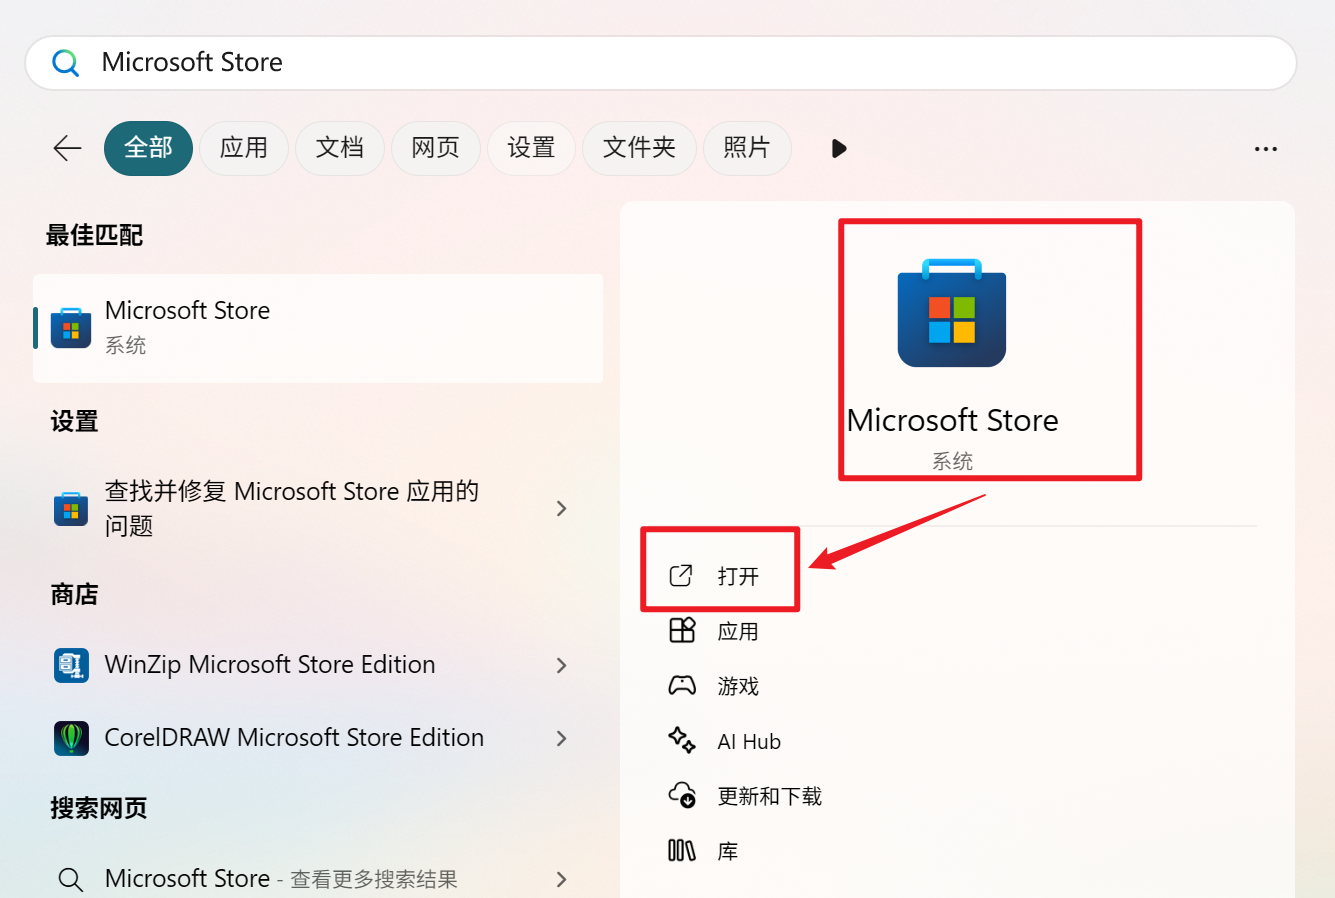The image size is (1335, 898).
Task: Switch to the 文档 filter tab
Action: pyautogui.click(x=340, y=148)
